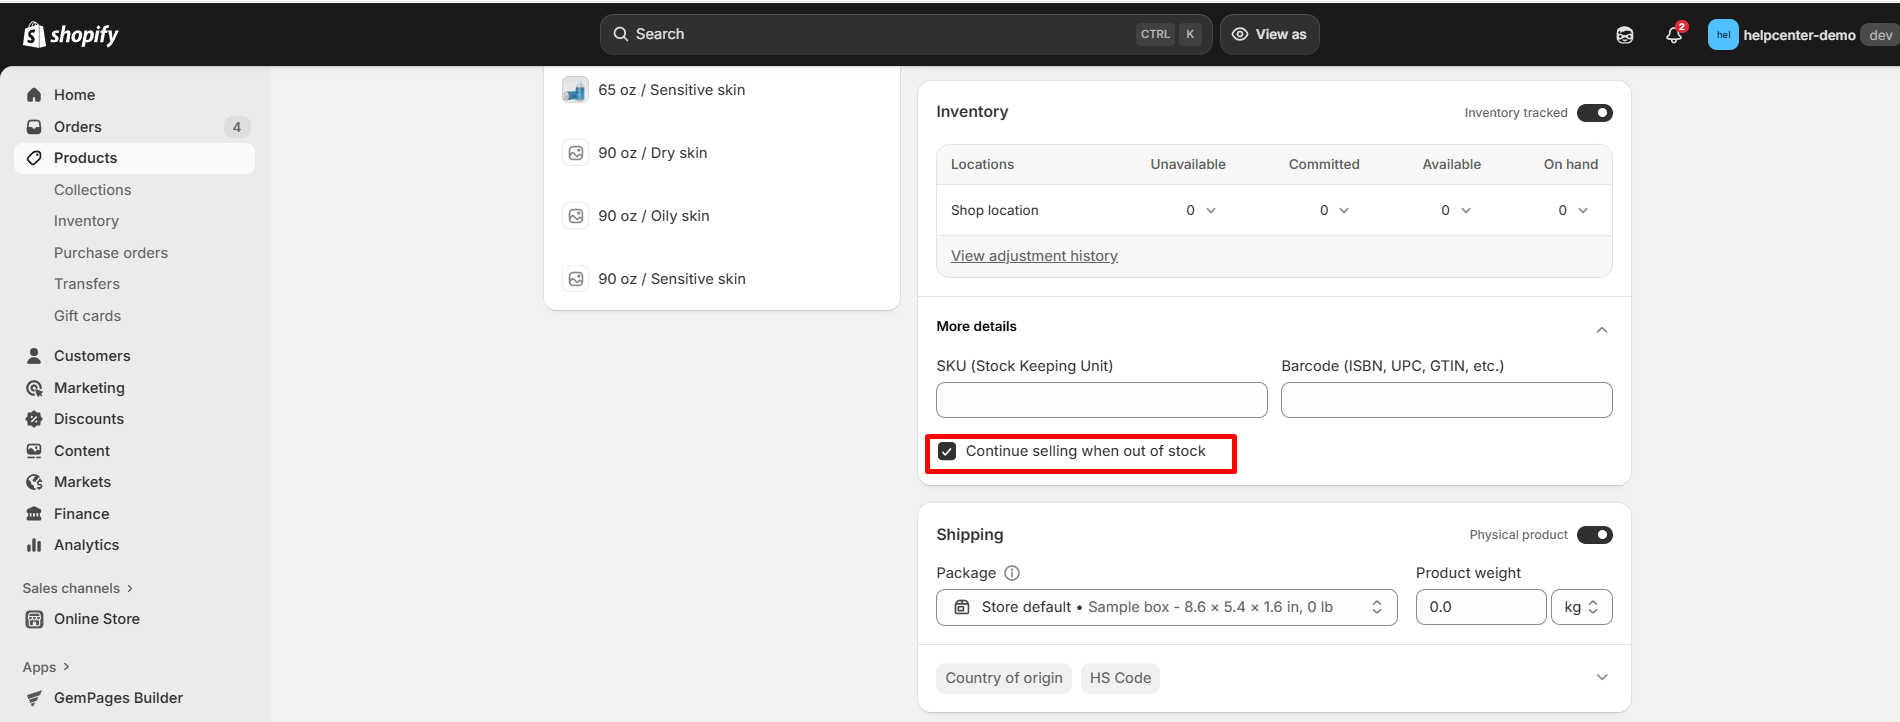Collapse the More details section
The width and height of the screenshot is (1900, 722).
(1601, 330)
